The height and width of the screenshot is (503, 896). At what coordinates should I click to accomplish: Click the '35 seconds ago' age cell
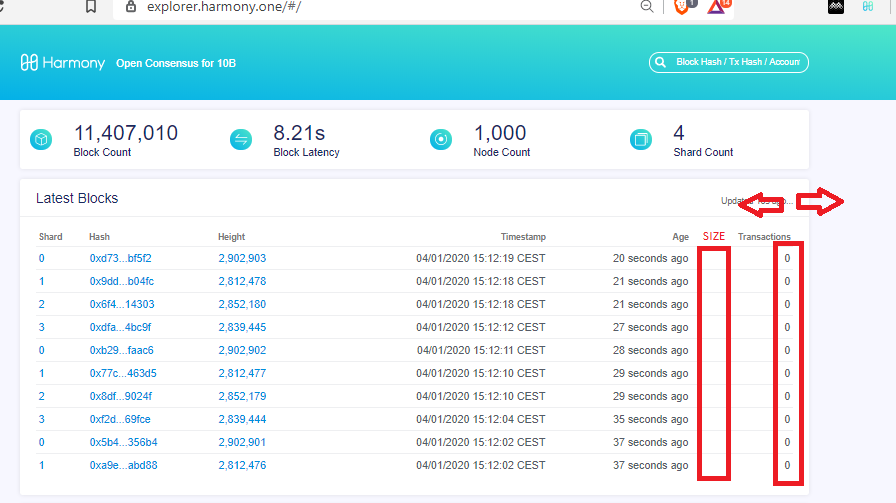650,419
